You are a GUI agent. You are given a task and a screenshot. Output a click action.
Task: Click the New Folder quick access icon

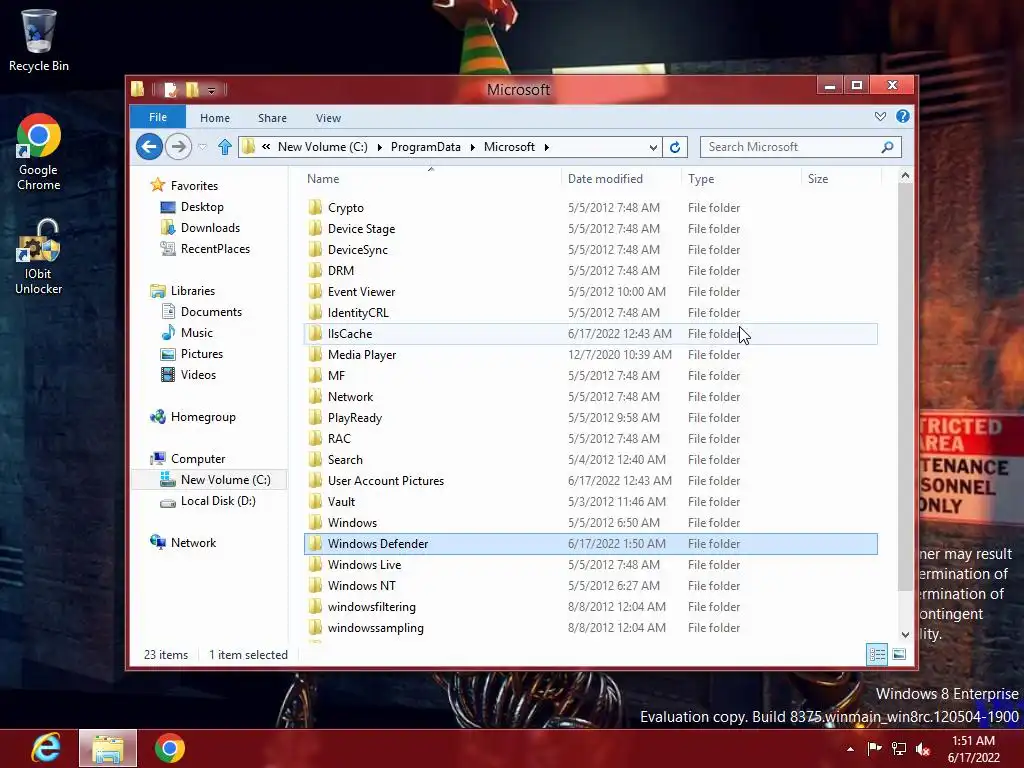[x=192, y=89]
